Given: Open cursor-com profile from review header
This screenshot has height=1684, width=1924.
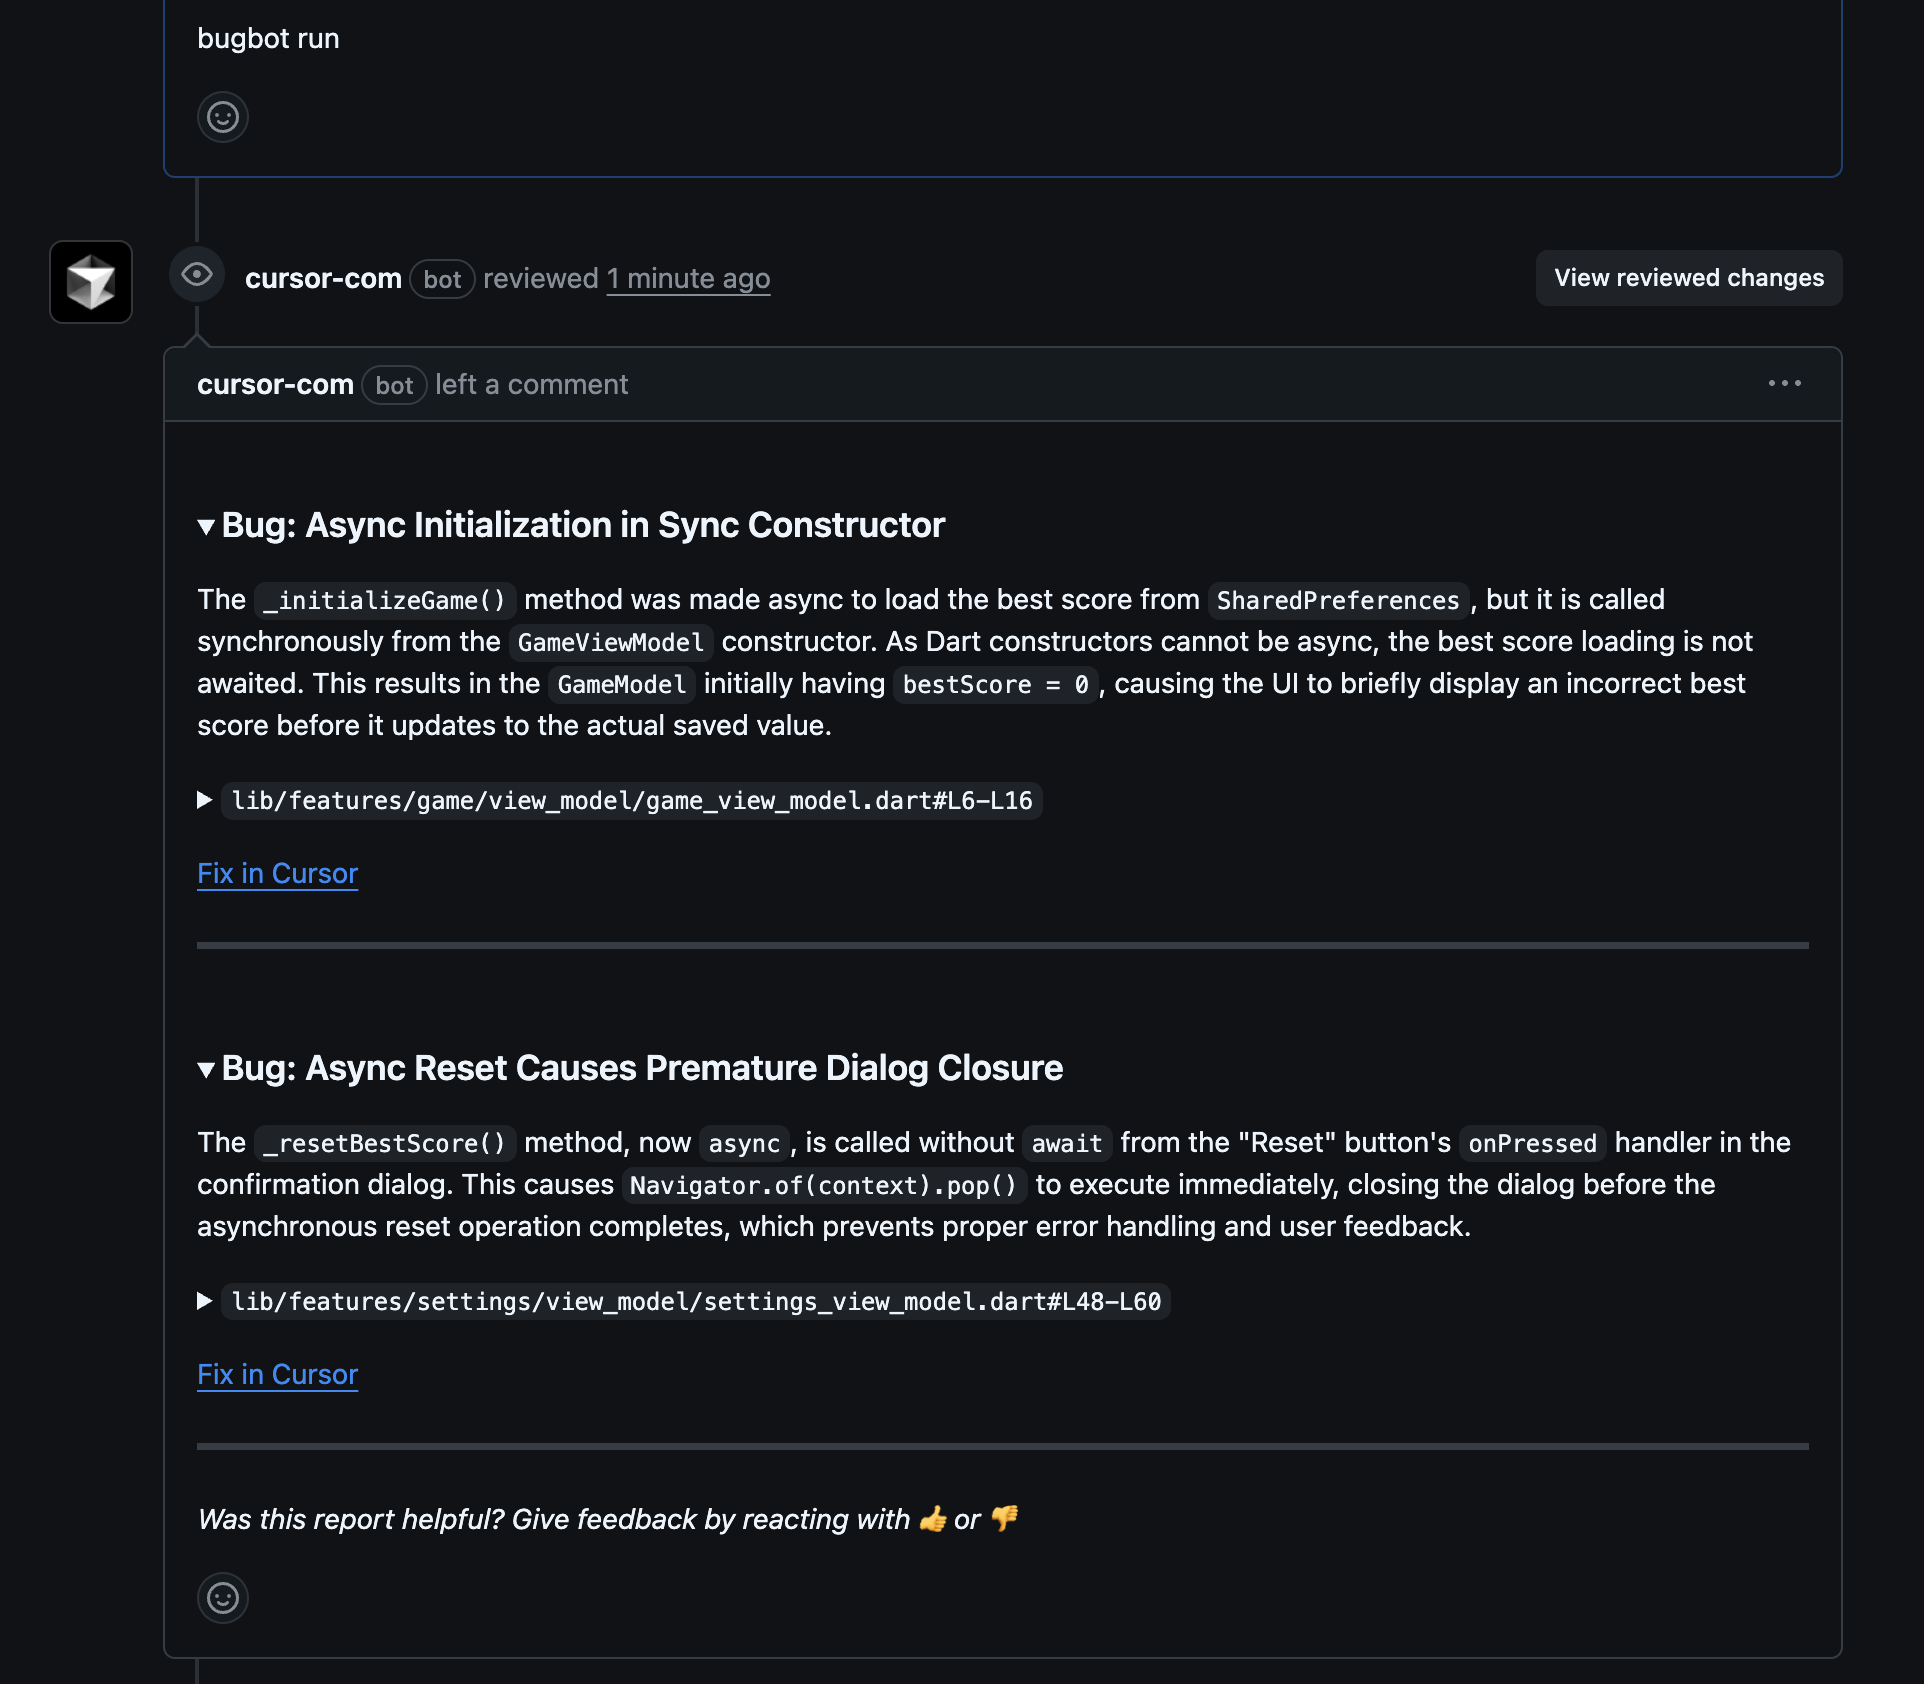Looking at the screenshot, I should [x=323, y=278].
